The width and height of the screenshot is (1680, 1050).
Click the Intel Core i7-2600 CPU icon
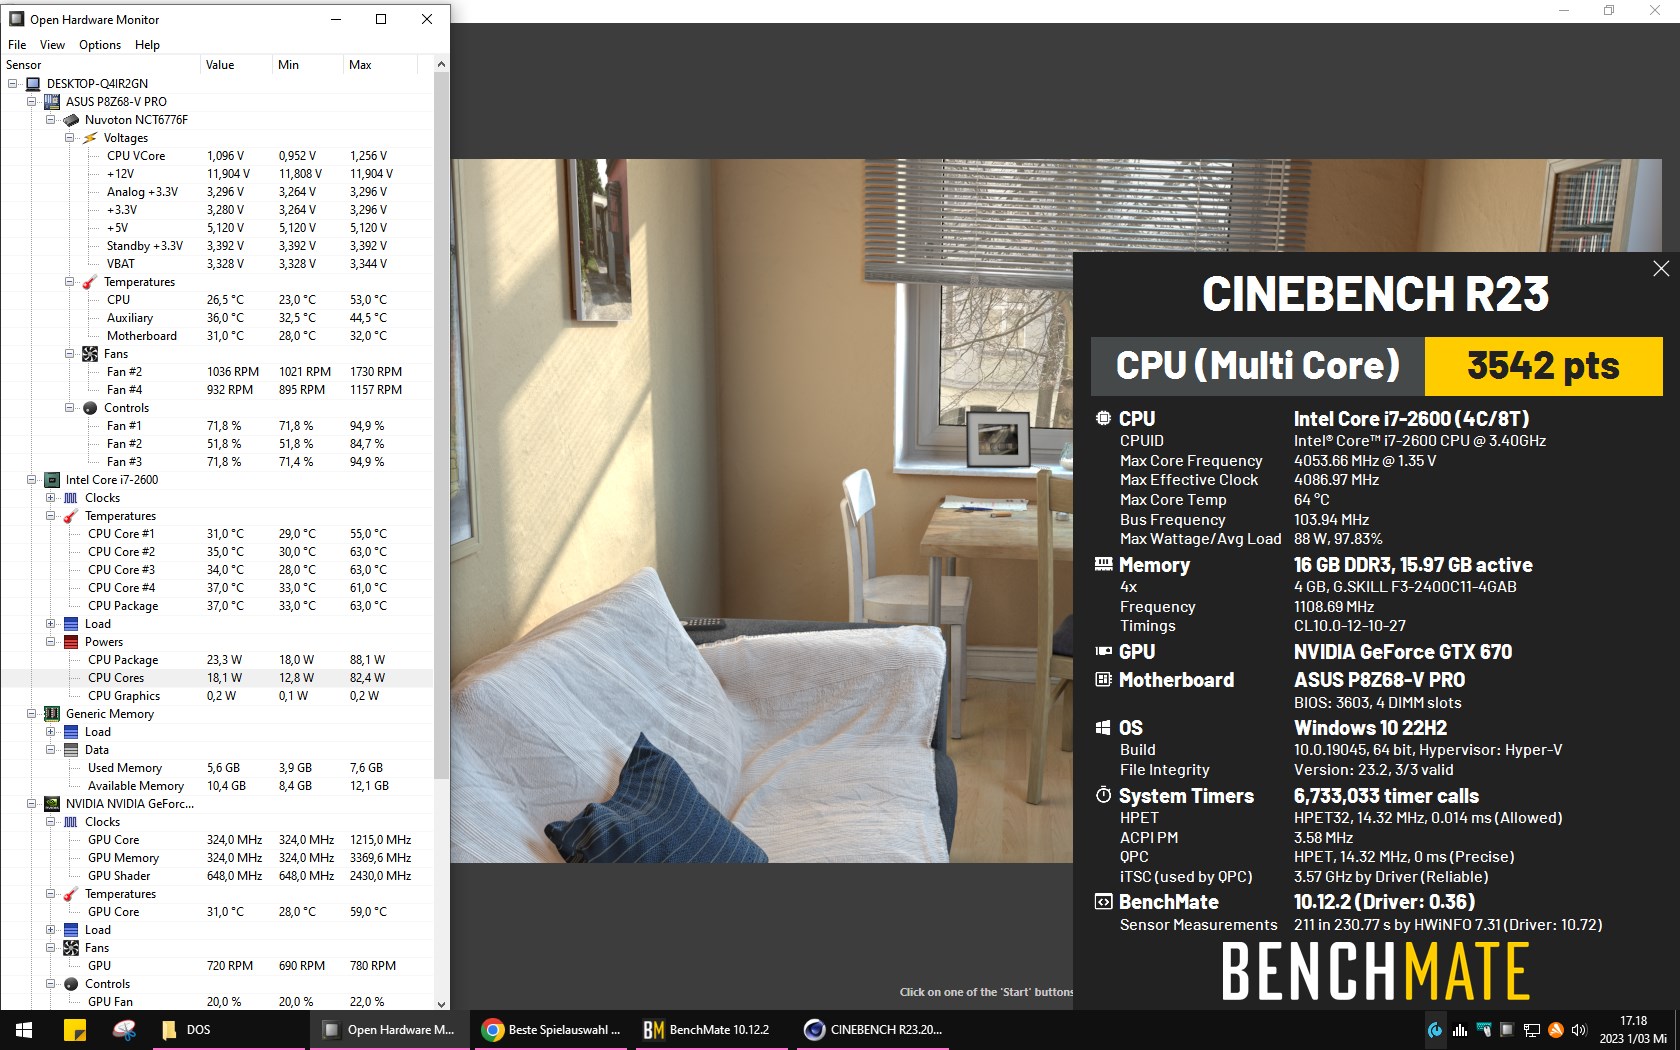52,480
